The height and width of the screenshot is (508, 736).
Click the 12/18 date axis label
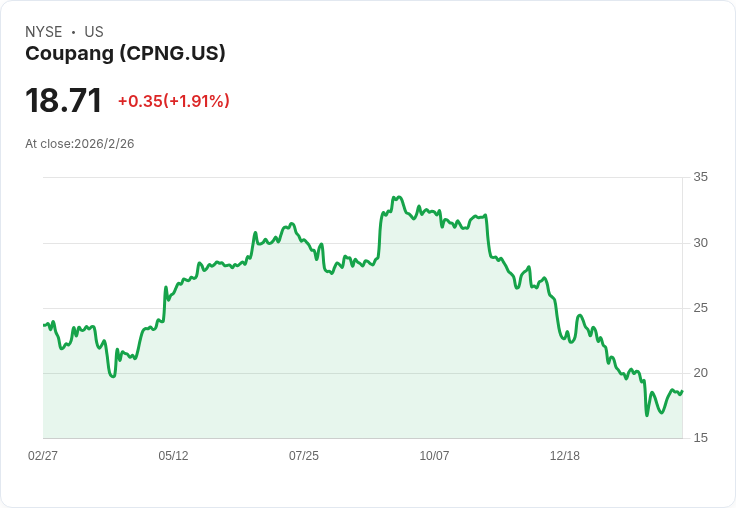(x=565, y=455)
